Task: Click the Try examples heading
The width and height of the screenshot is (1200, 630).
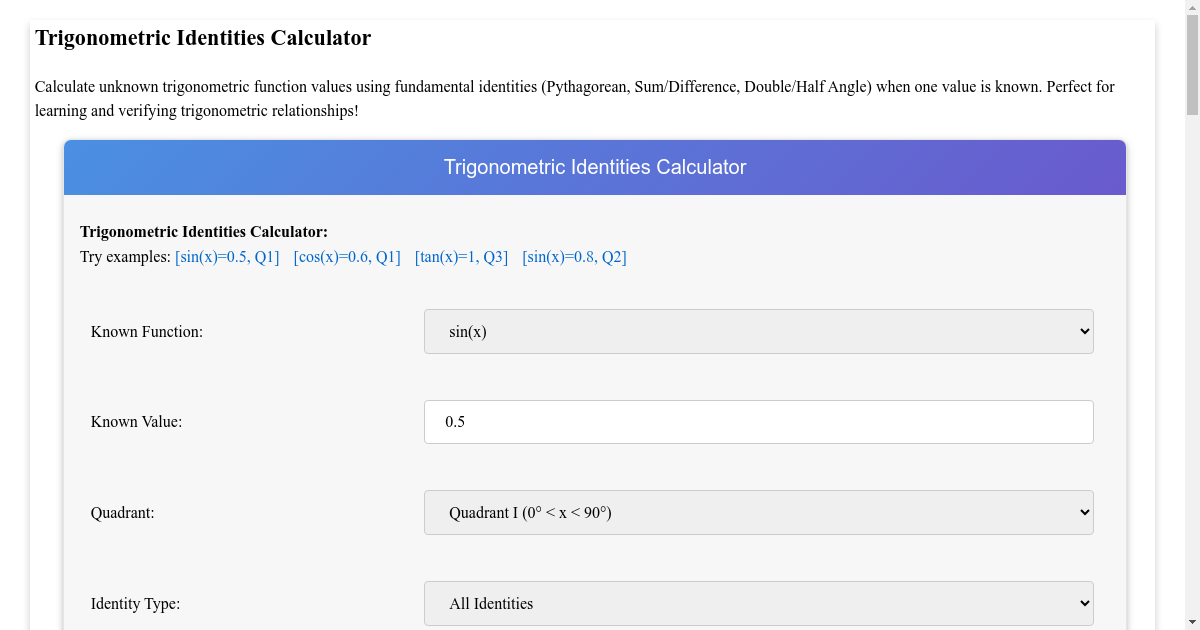Action: click(x=122, y=256)
